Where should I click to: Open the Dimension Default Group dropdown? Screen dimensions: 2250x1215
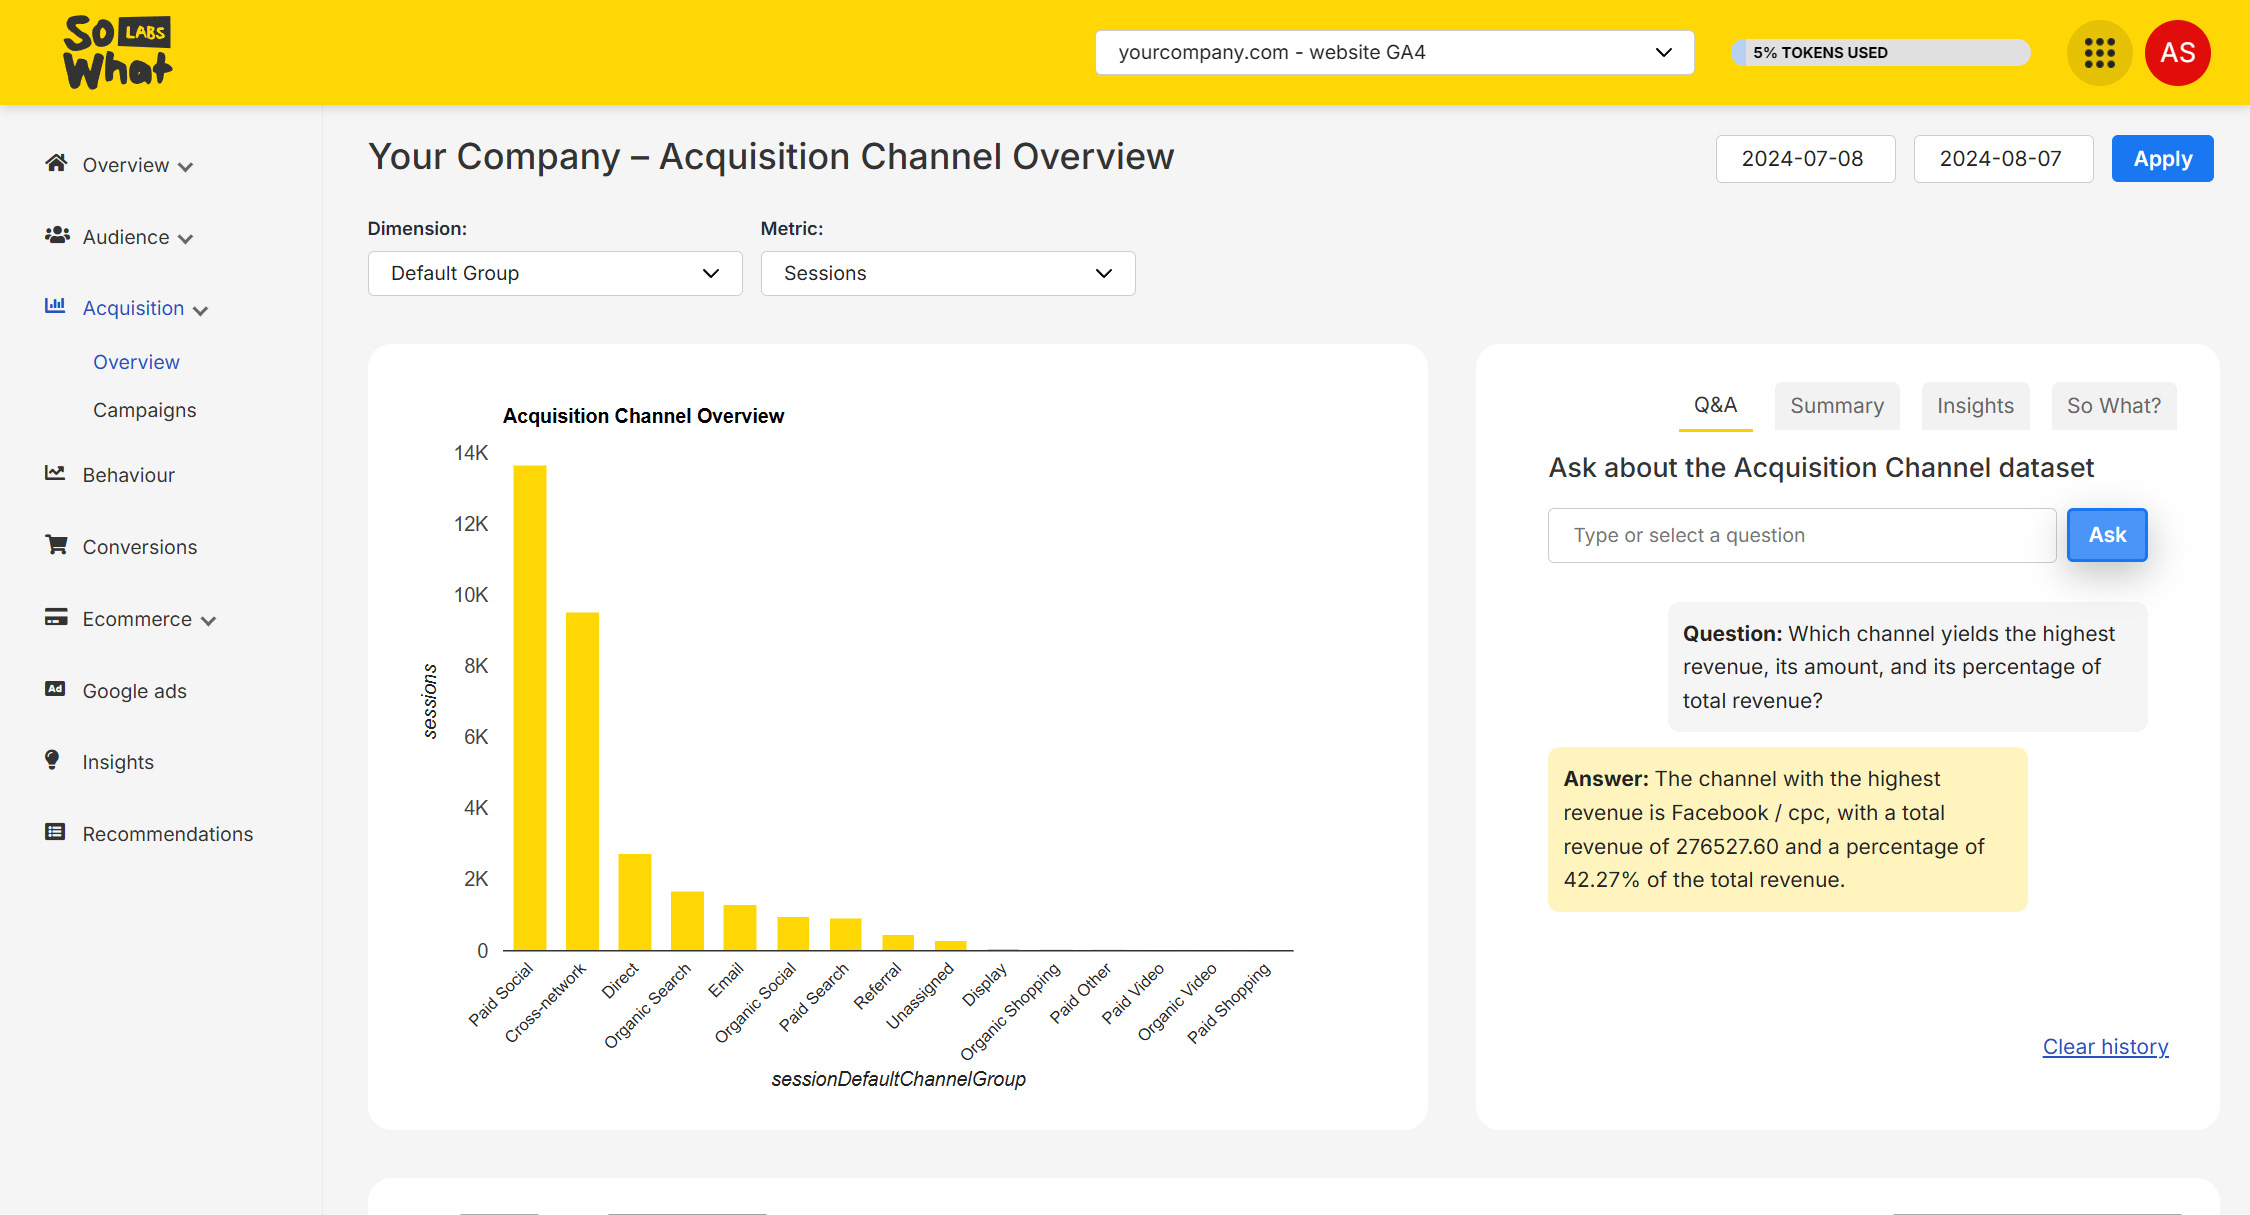coord(555,273)
